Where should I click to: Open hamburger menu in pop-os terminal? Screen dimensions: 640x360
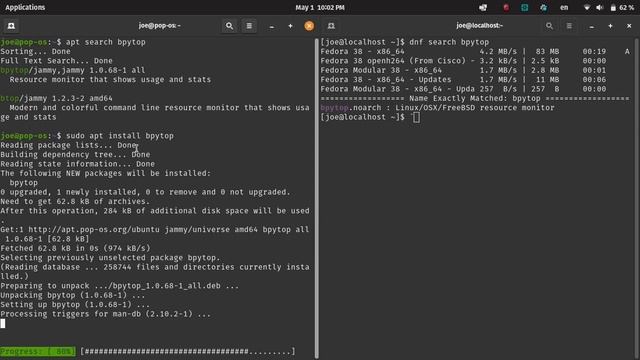coord(249,26)
